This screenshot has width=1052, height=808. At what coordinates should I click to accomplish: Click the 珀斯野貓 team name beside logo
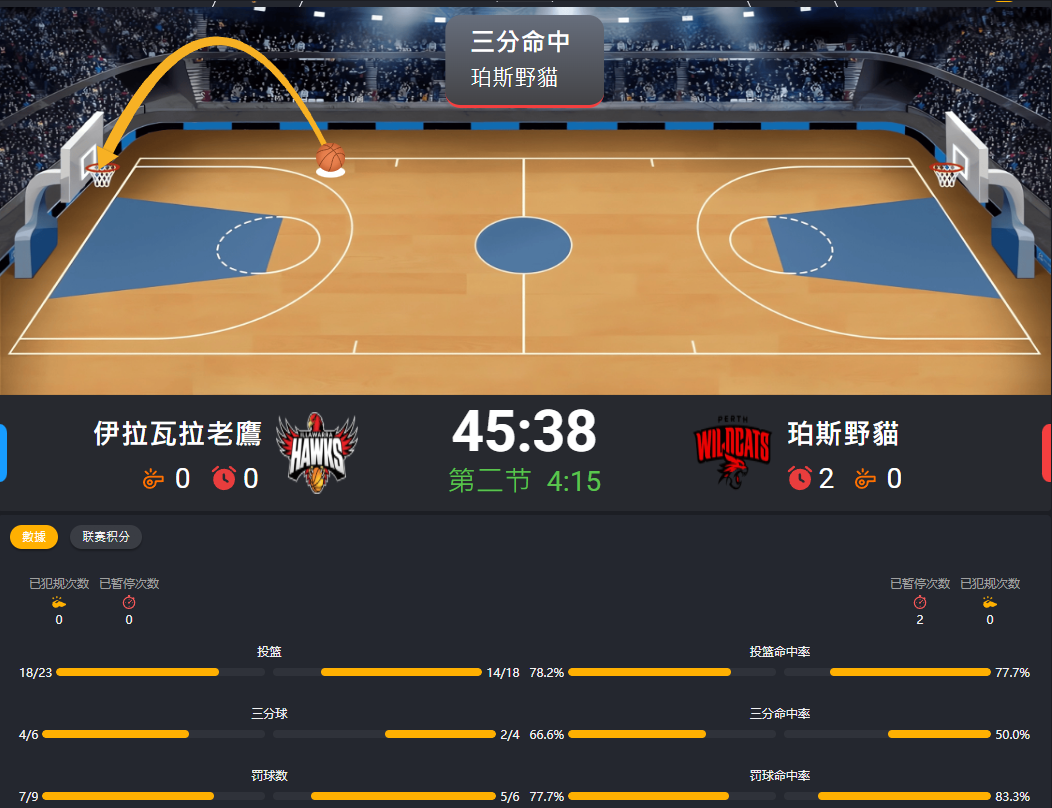point(843,434)
